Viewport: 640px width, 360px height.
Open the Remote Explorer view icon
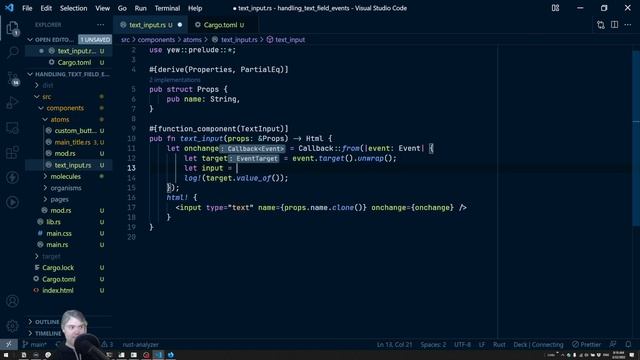coord(12,128)
